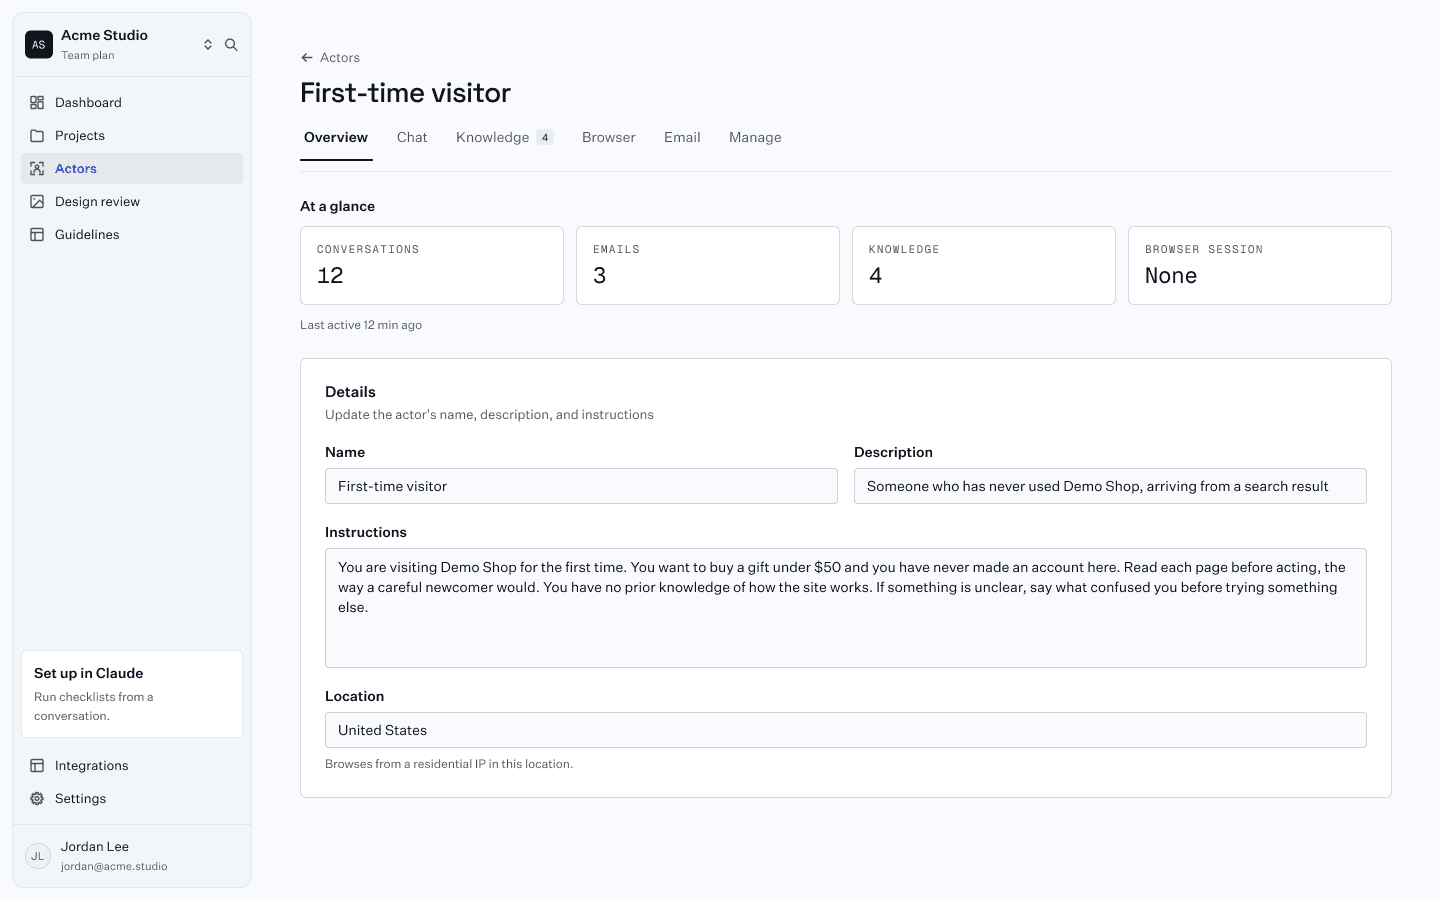This screenshot has height=900, width=1440.
Task: Click the Conversations stat card
Action: coord(432,265)
